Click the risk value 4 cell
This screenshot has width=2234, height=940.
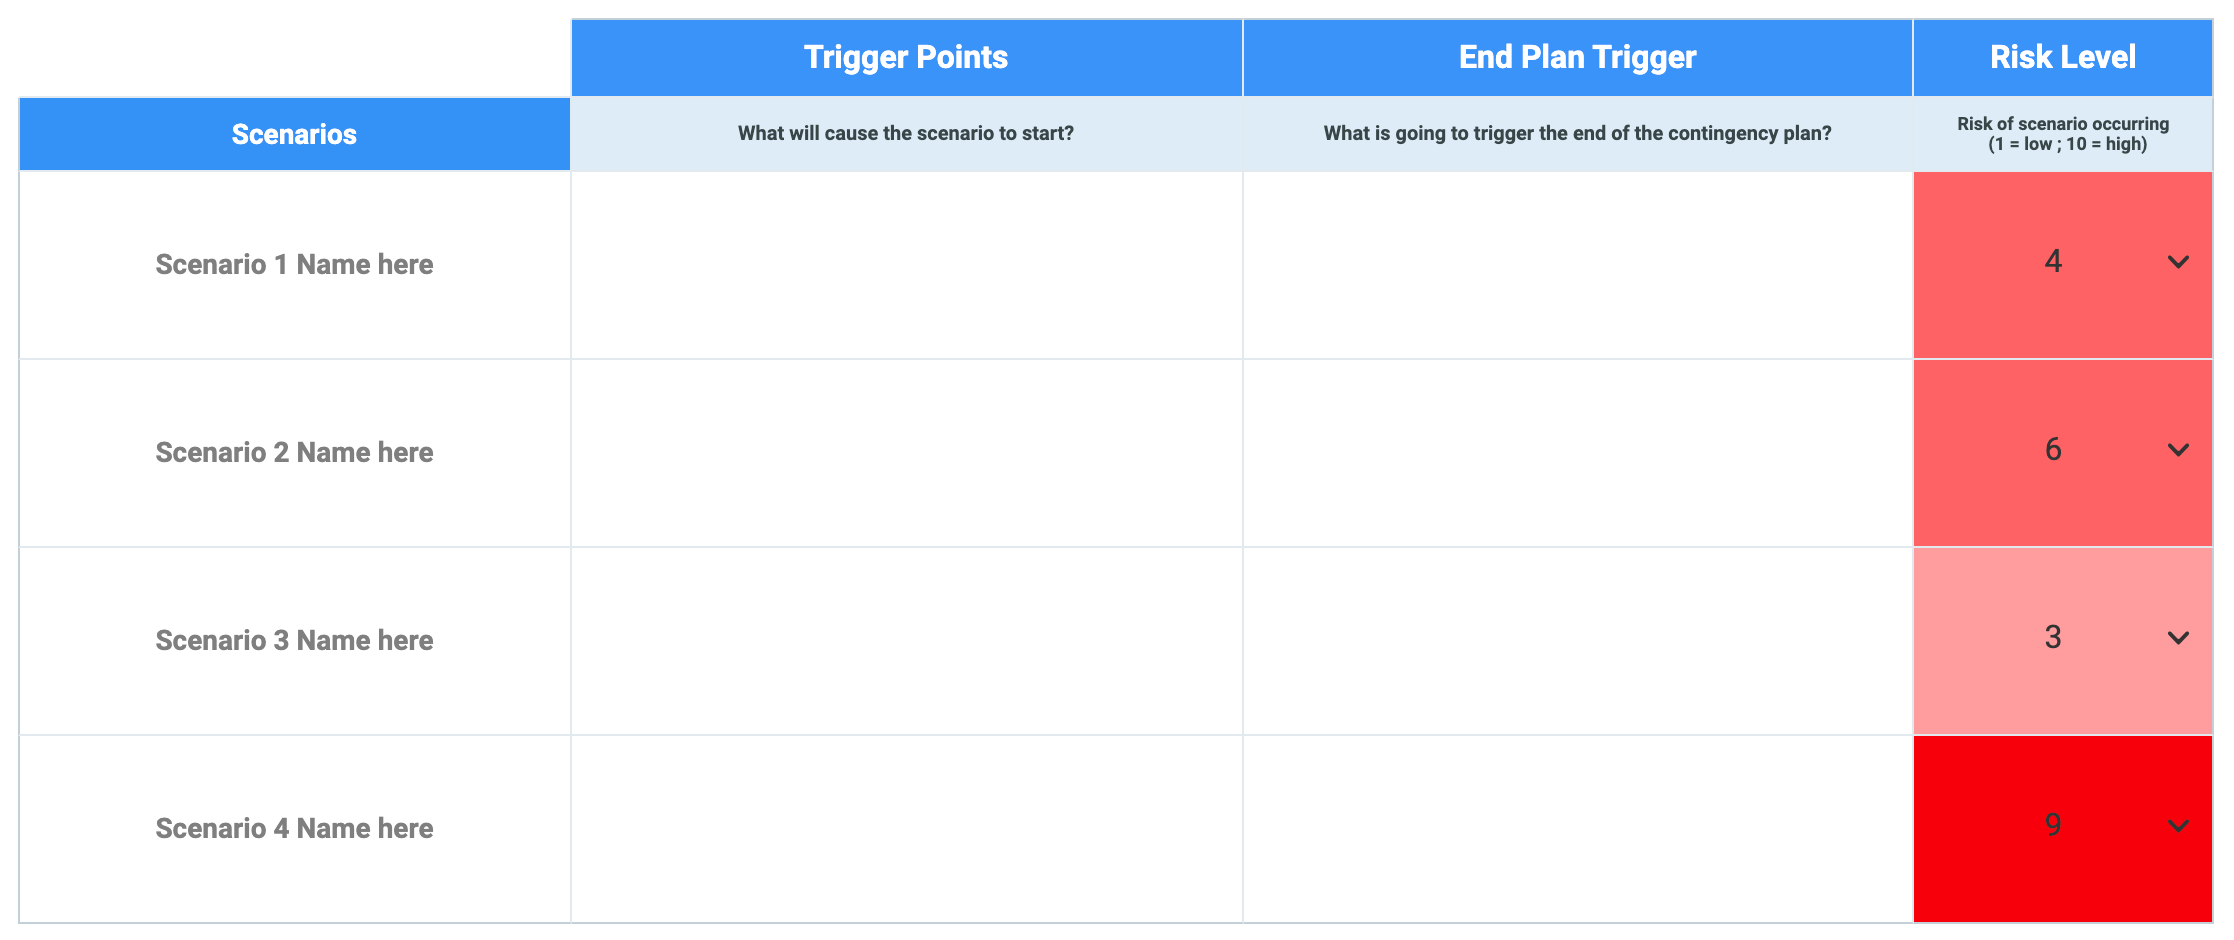click(2052, 263)
